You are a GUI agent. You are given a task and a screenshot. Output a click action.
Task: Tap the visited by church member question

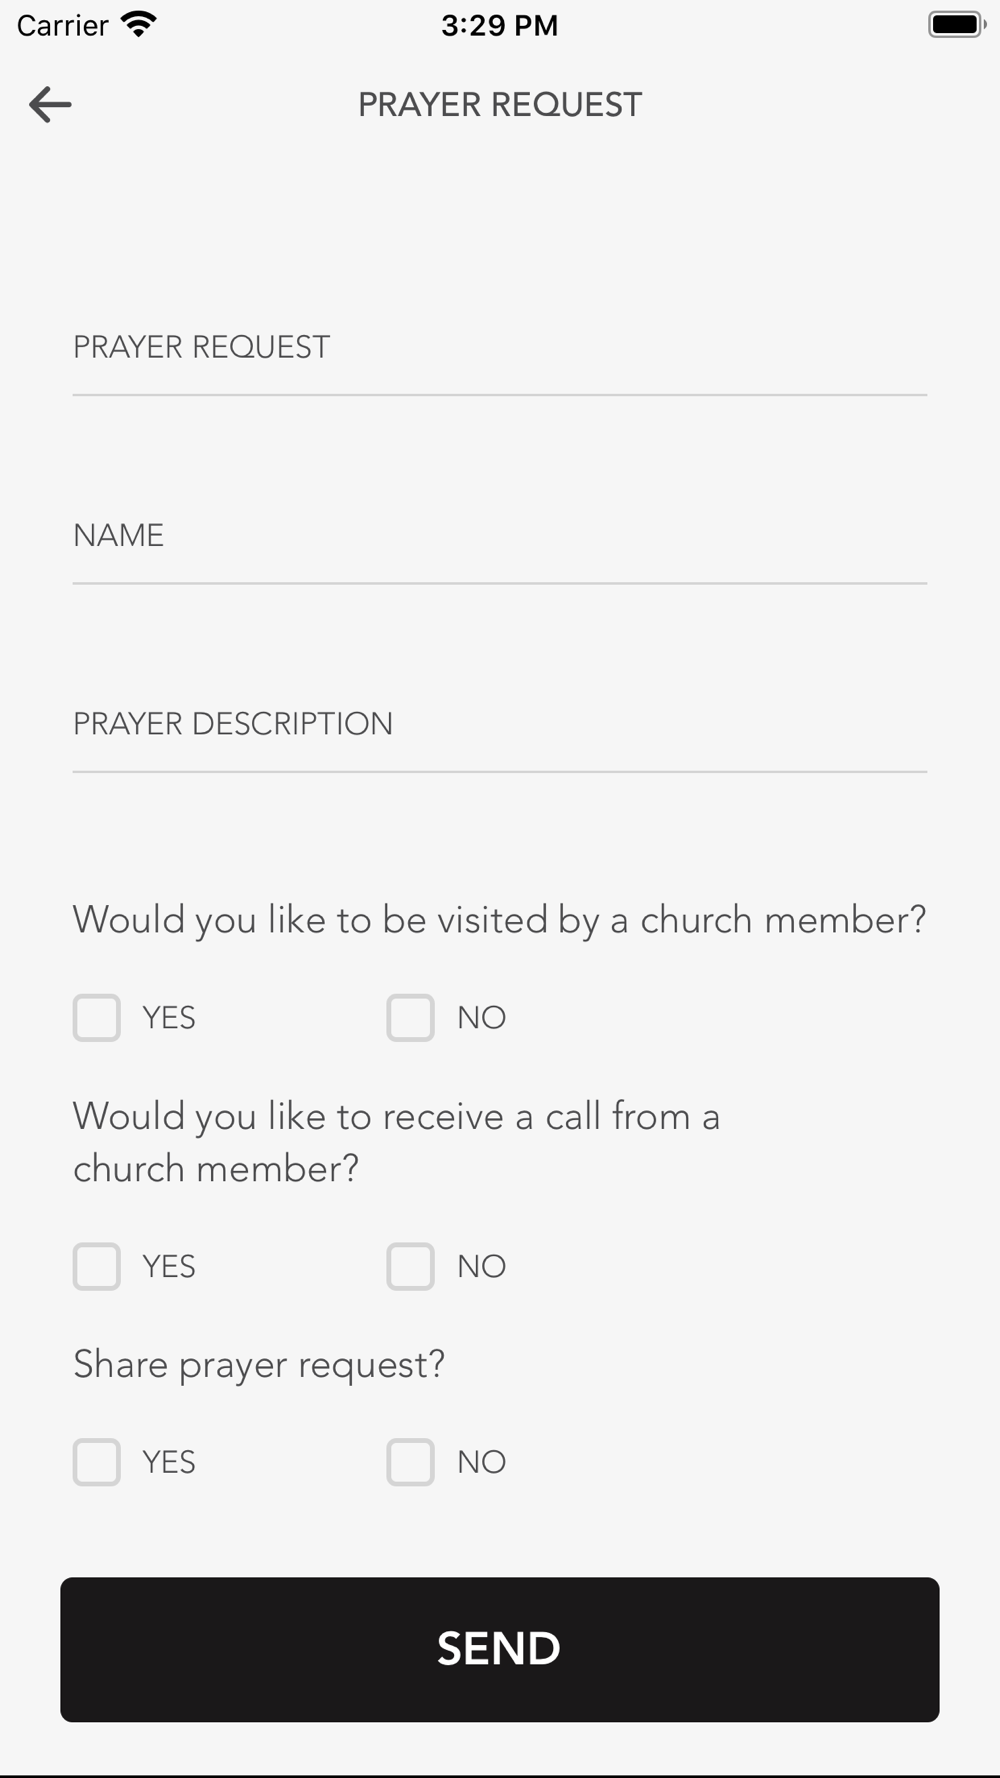point(500,920)
